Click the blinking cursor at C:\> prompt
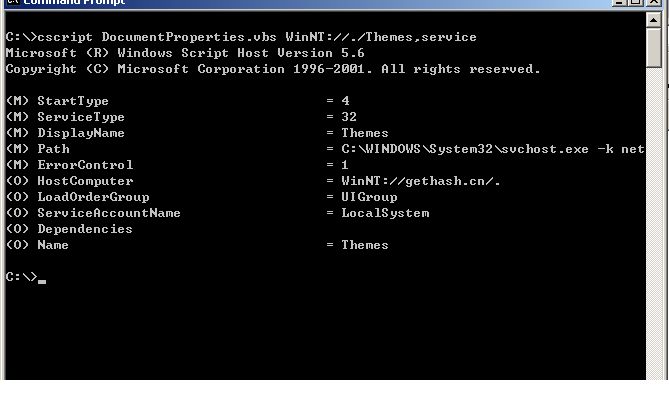Viewport: 669px width, 400px height. [x=42, y=281]
